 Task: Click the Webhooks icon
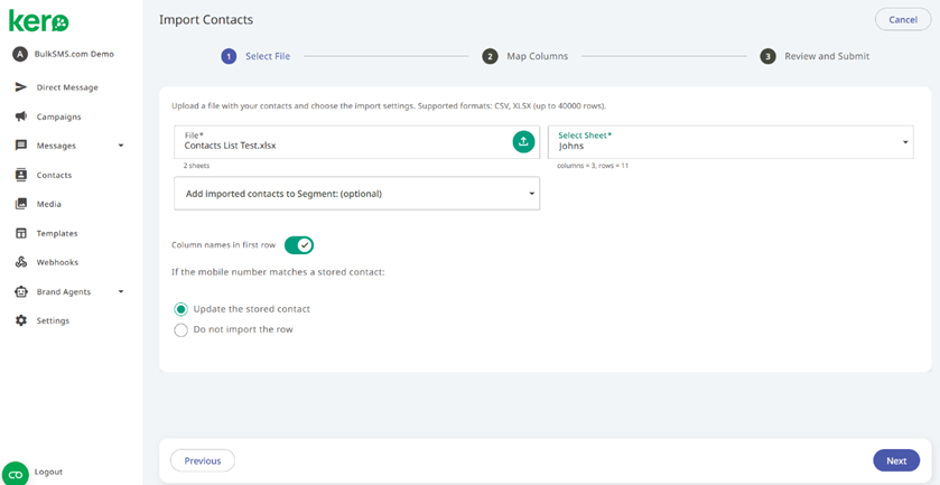point(21,262)
